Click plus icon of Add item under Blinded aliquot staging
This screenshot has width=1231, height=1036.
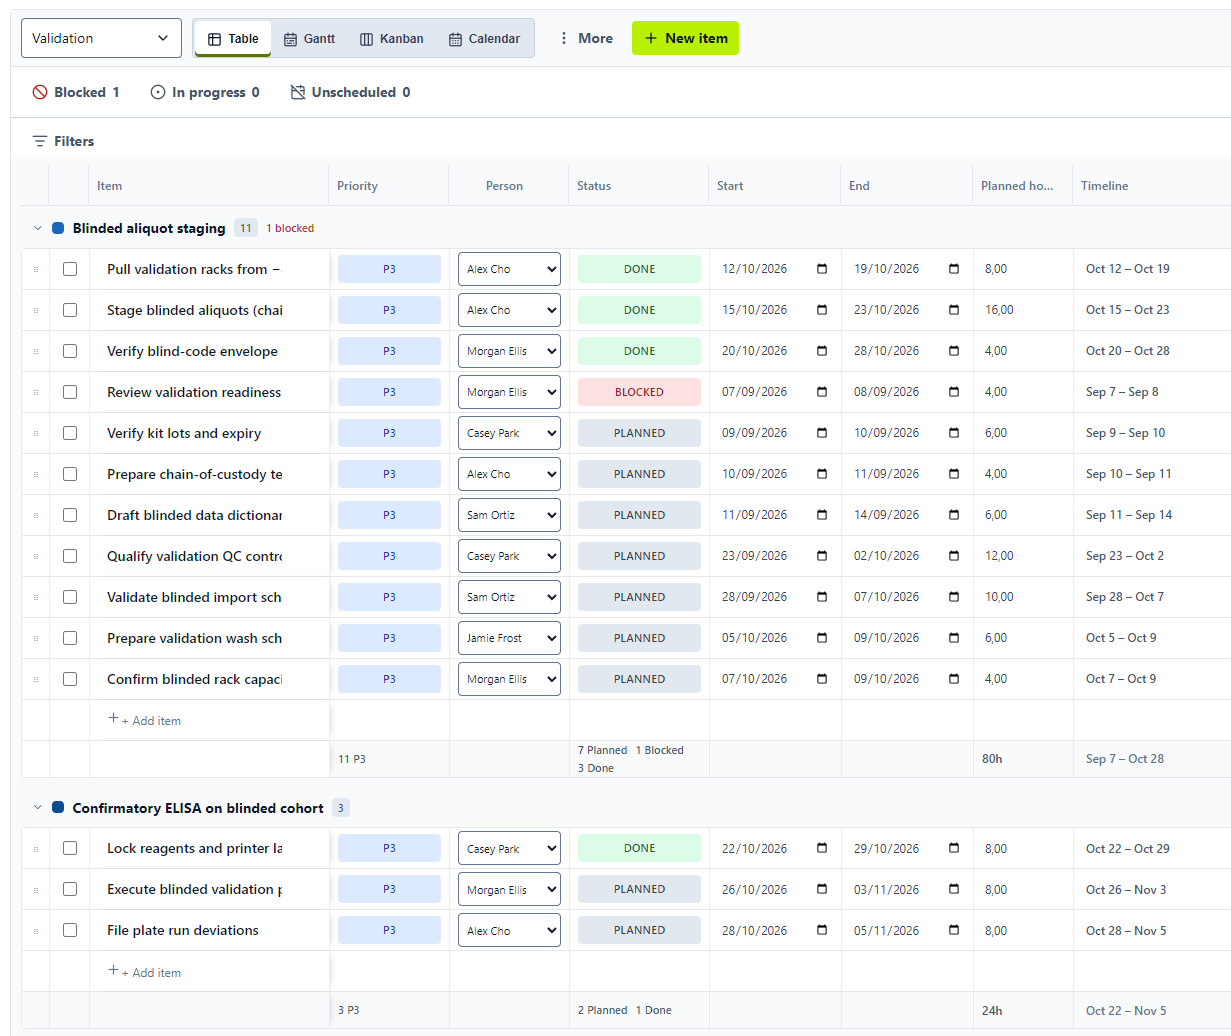click(113, 719)
